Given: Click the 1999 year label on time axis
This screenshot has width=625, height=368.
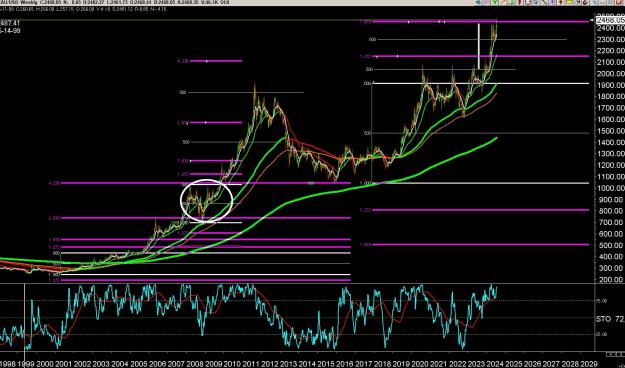Looking at the screenshot, I should [x=26, y=364].
